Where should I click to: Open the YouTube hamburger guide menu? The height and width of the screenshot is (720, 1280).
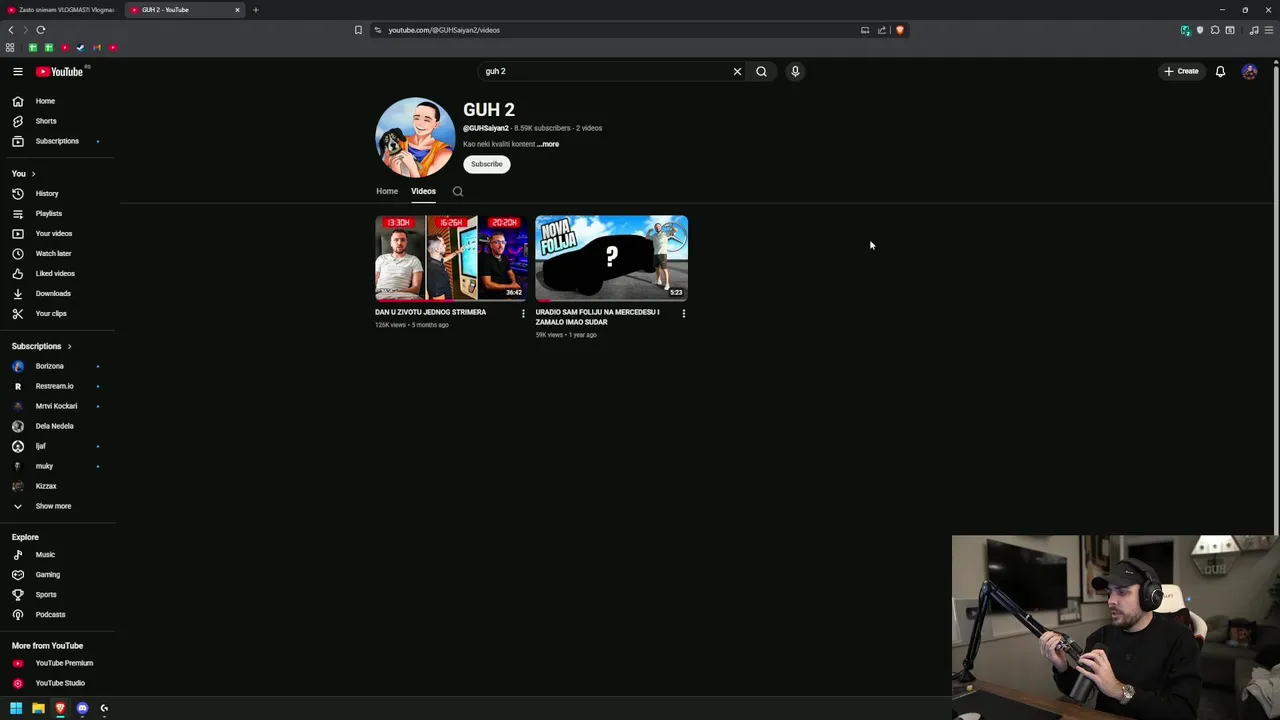click(18, 71)
